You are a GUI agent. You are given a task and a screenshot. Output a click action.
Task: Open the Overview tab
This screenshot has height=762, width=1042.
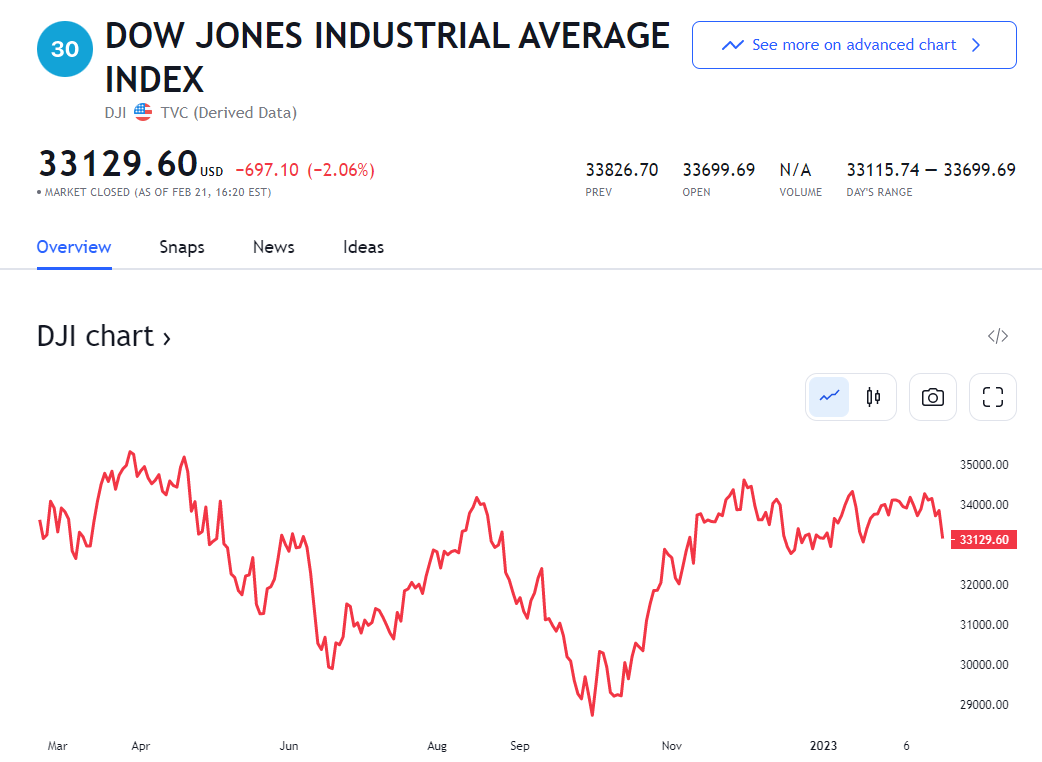(74, 247)
